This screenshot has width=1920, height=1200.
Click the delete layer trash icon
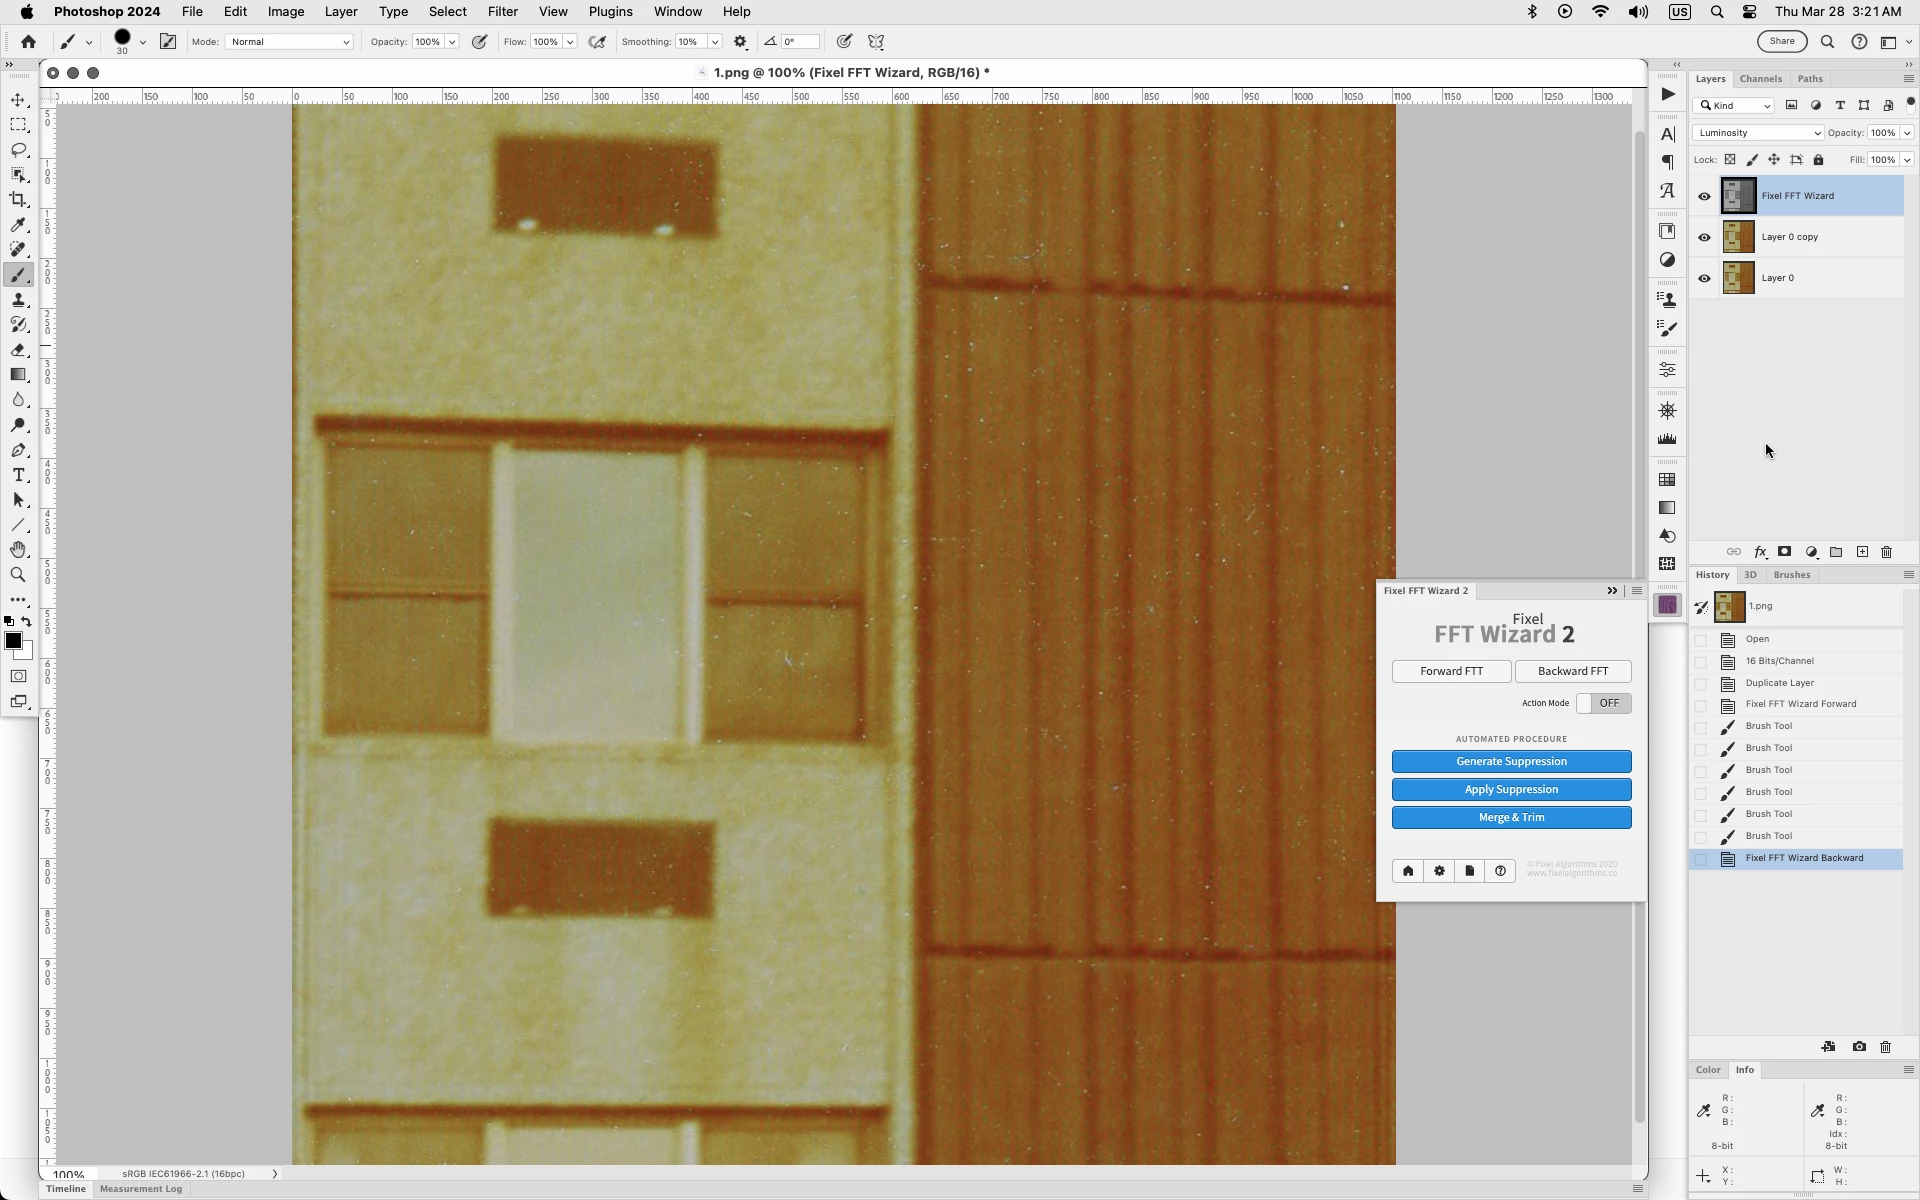1887,552
